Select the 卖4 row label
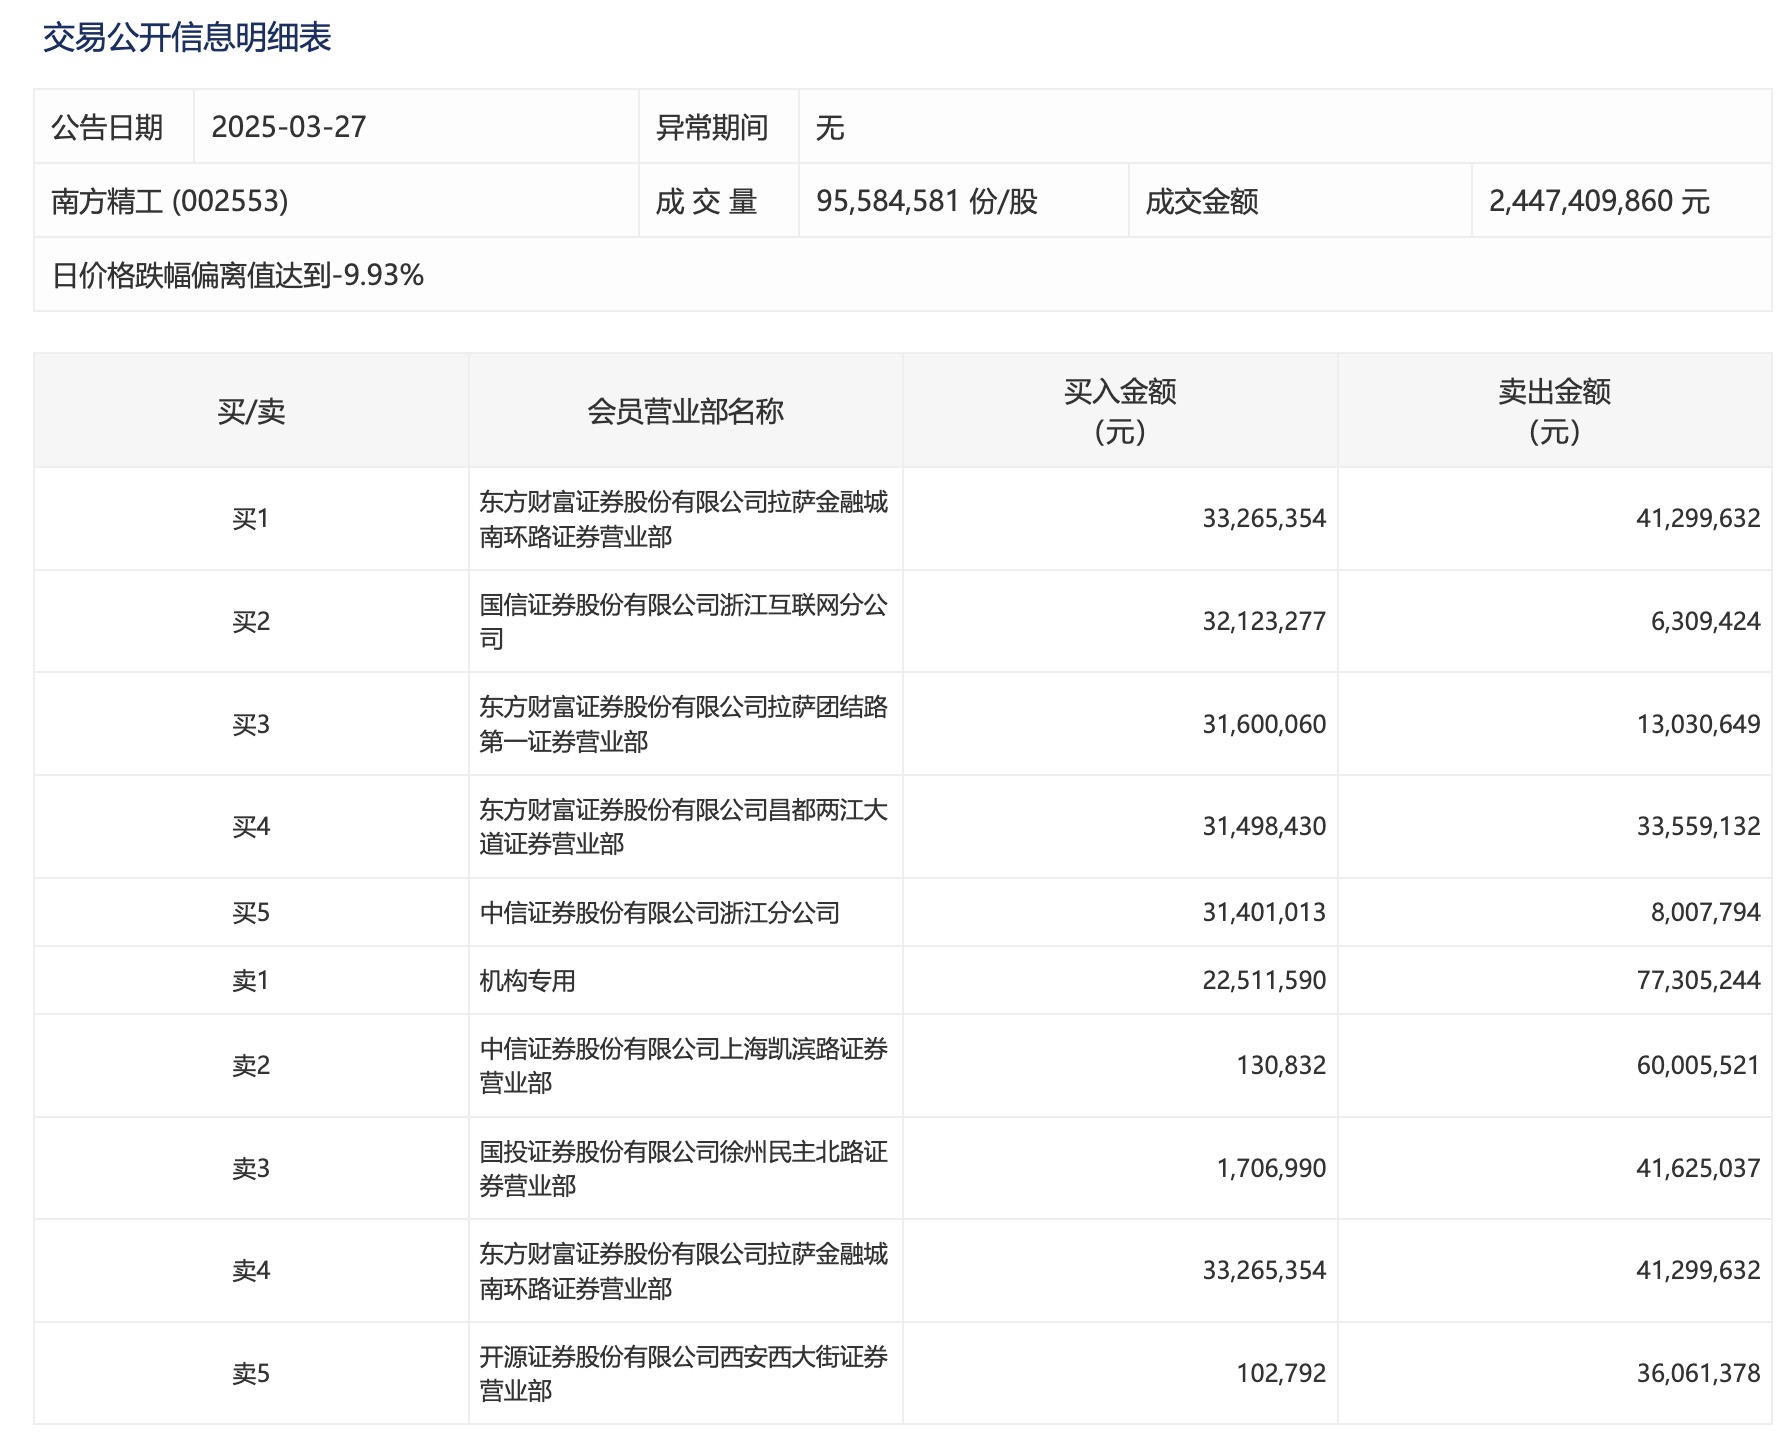This screenshot has height=1438, width=1784. click(x=251, y=1270)
